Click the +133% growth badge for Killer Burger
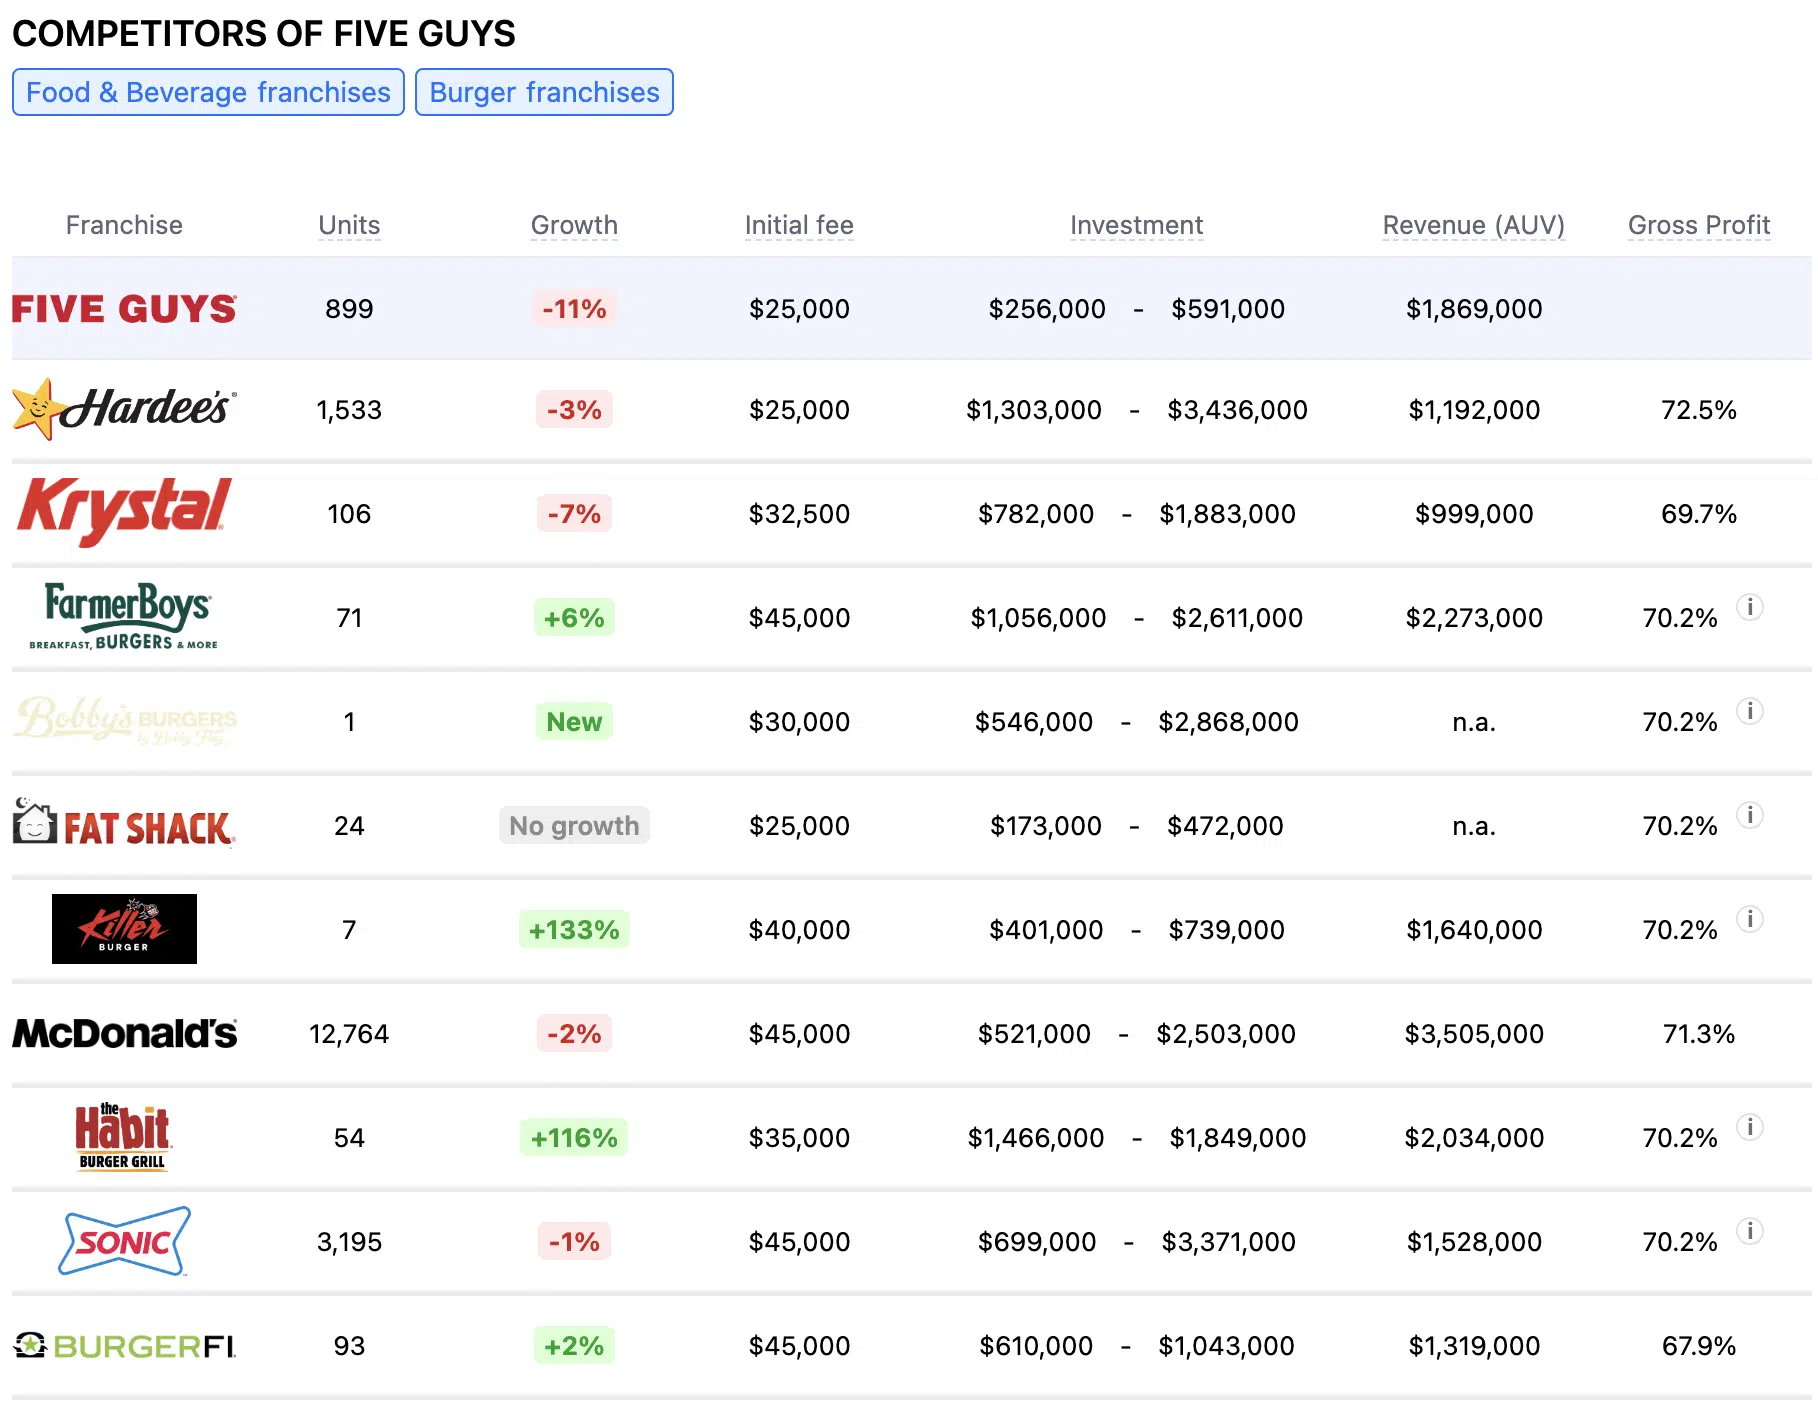This screenshot has width=1818, height=1418. point(573,928)
